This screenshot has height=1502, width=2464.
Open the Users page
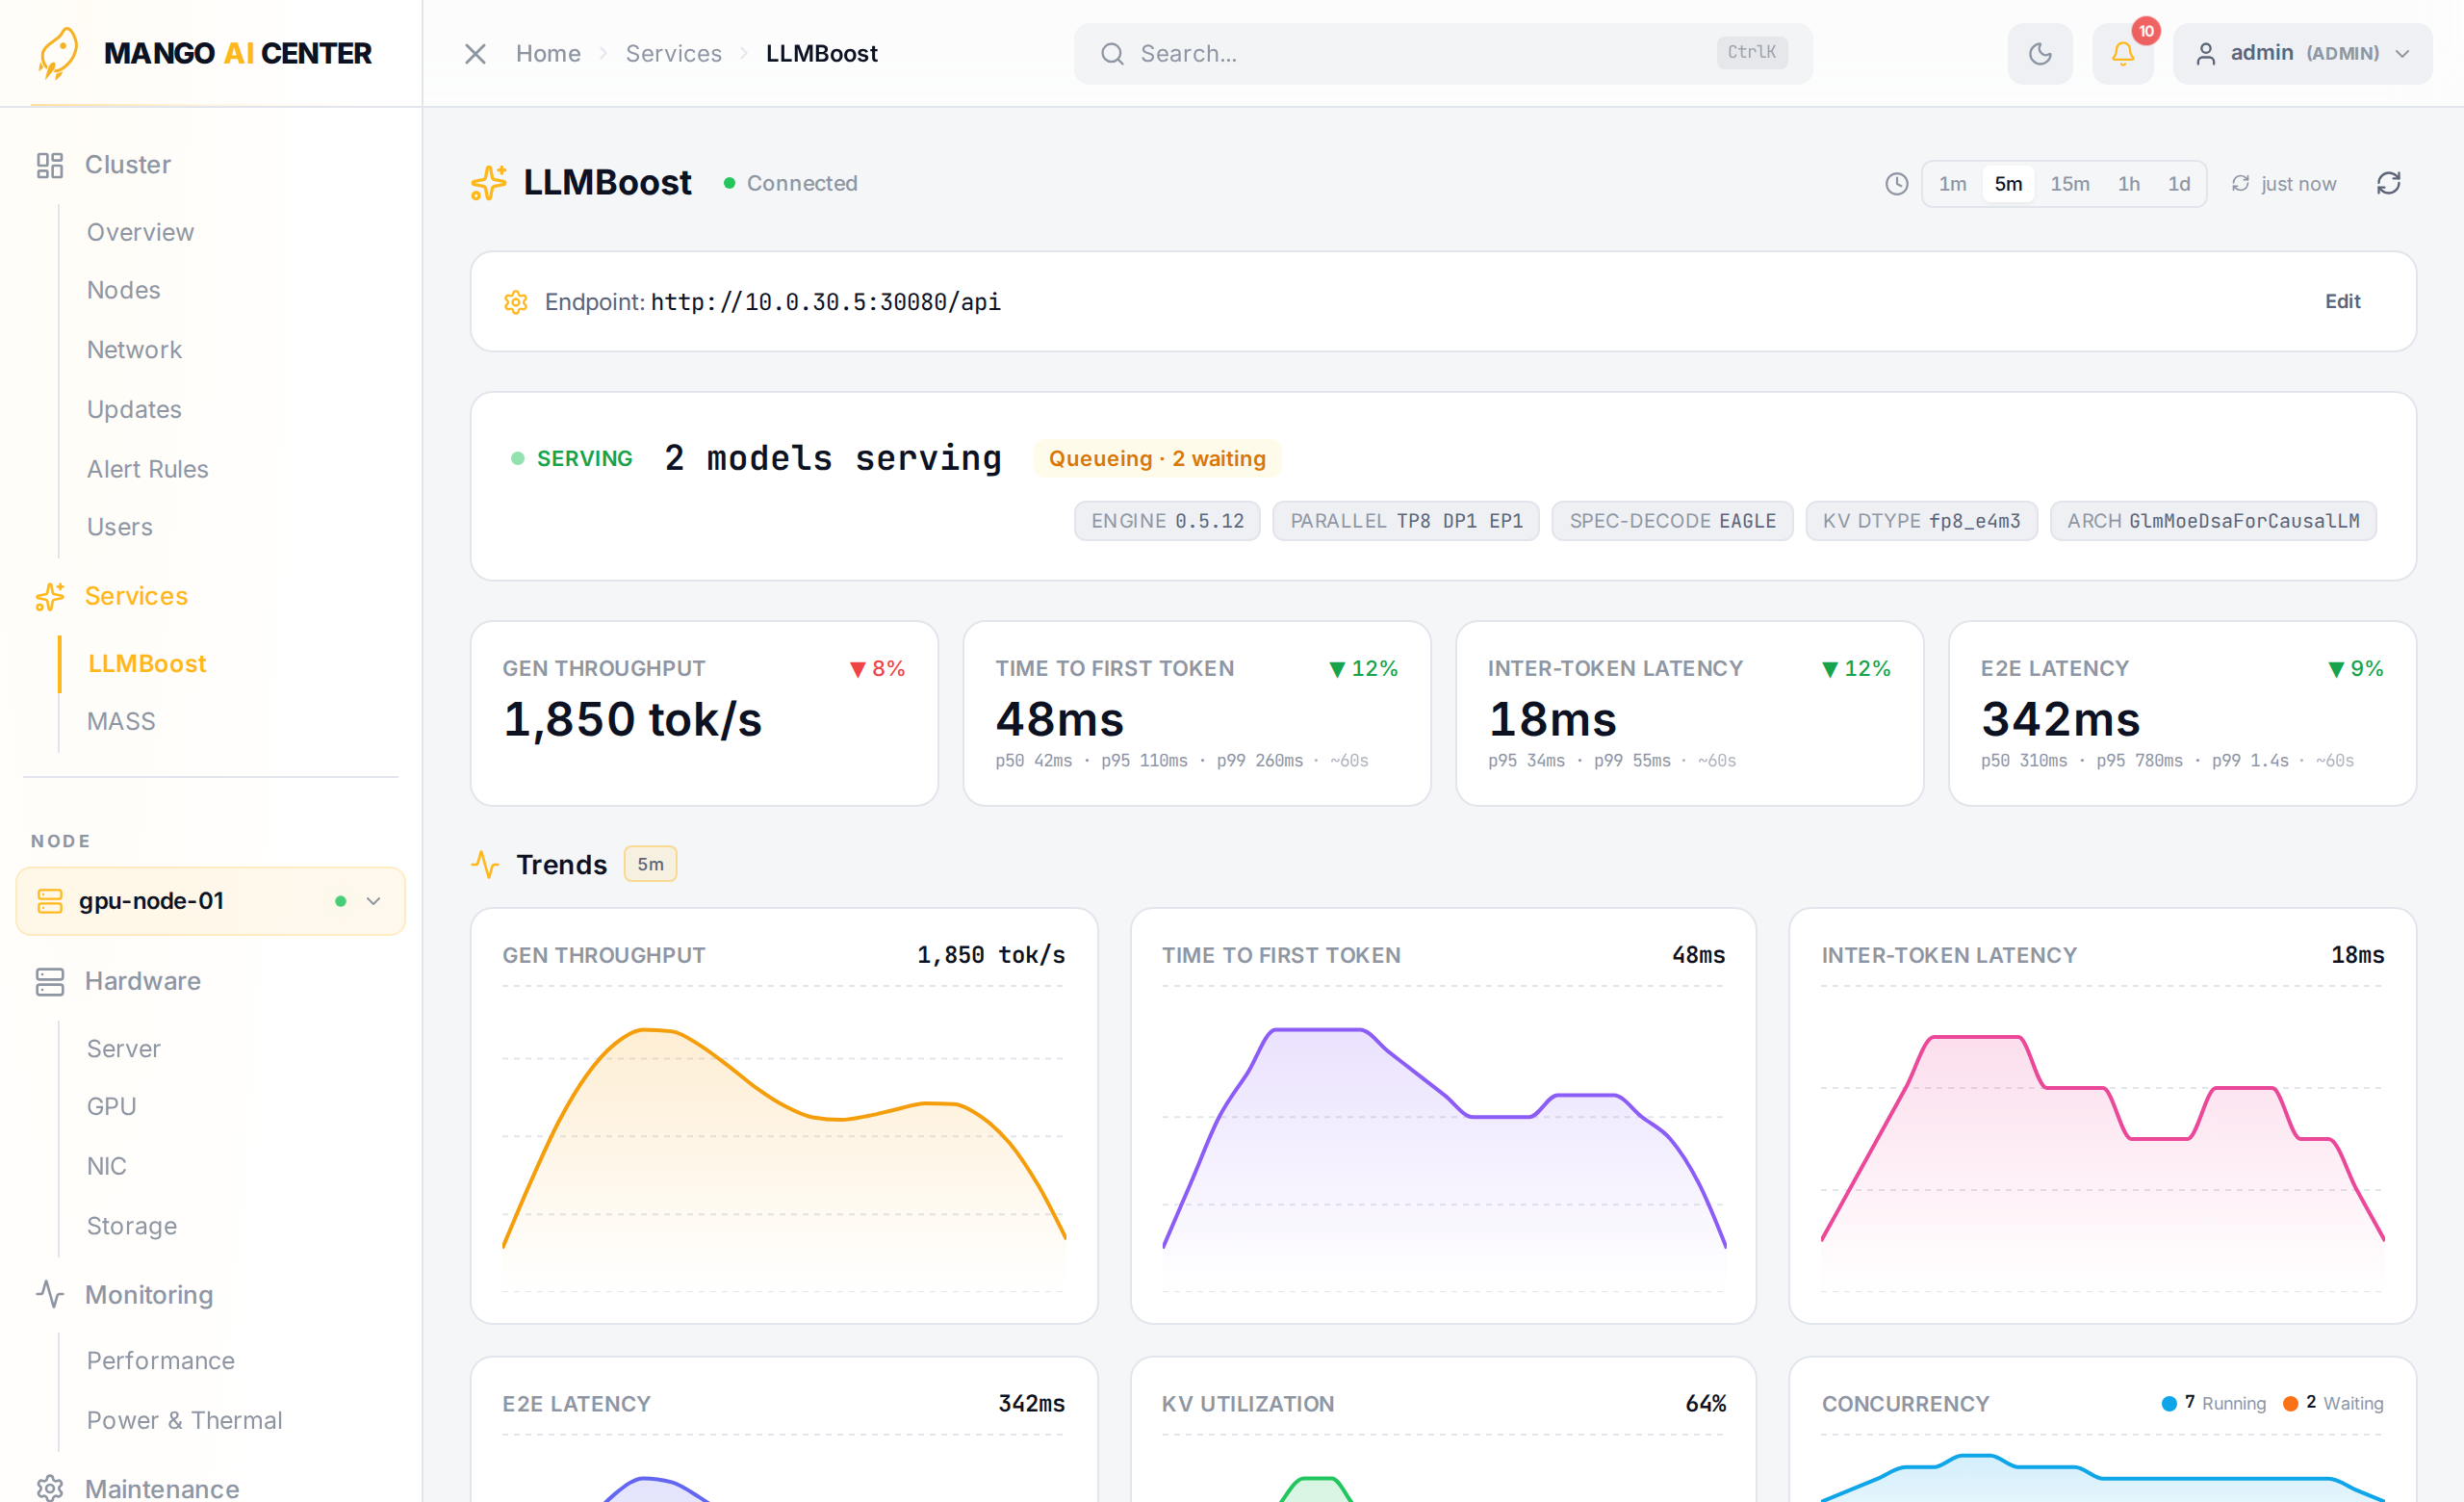(x=119, y=527)
